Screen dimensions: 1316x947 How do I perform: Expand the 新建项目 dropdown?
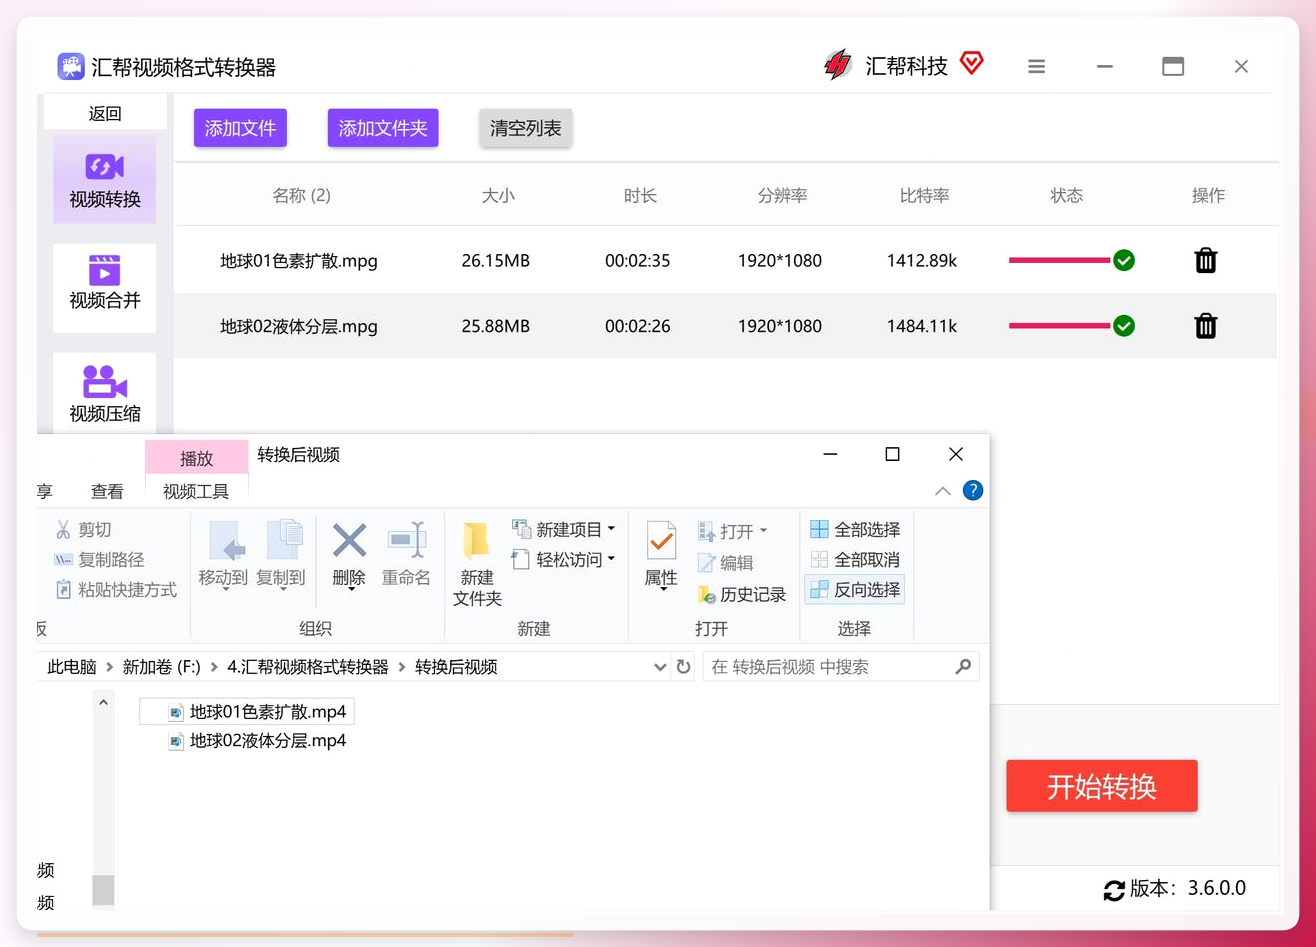(611, 529)
